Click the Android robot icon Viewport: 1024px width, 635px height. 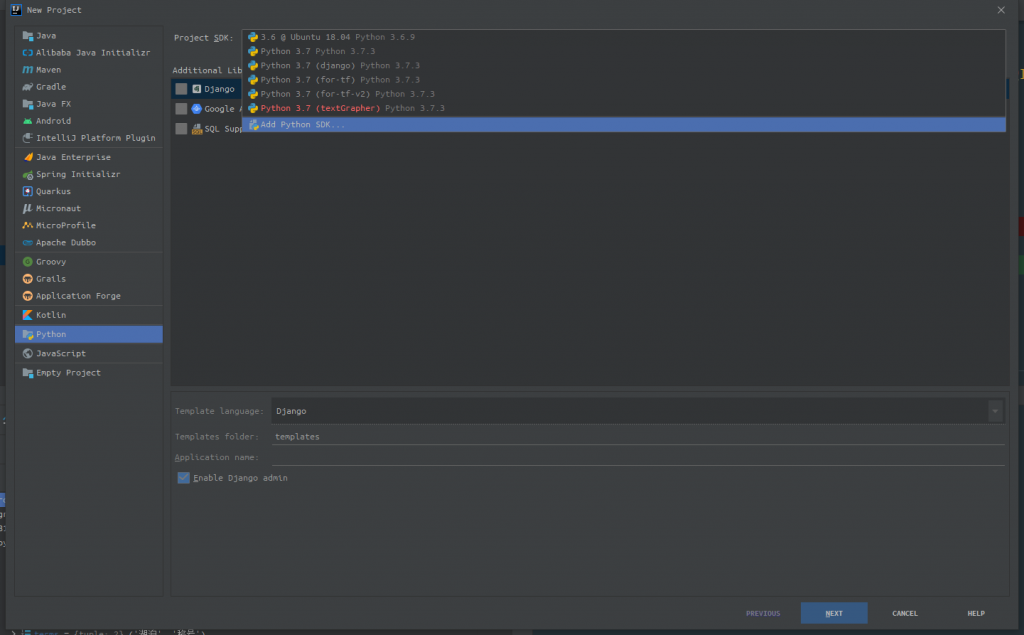(27, 121)
